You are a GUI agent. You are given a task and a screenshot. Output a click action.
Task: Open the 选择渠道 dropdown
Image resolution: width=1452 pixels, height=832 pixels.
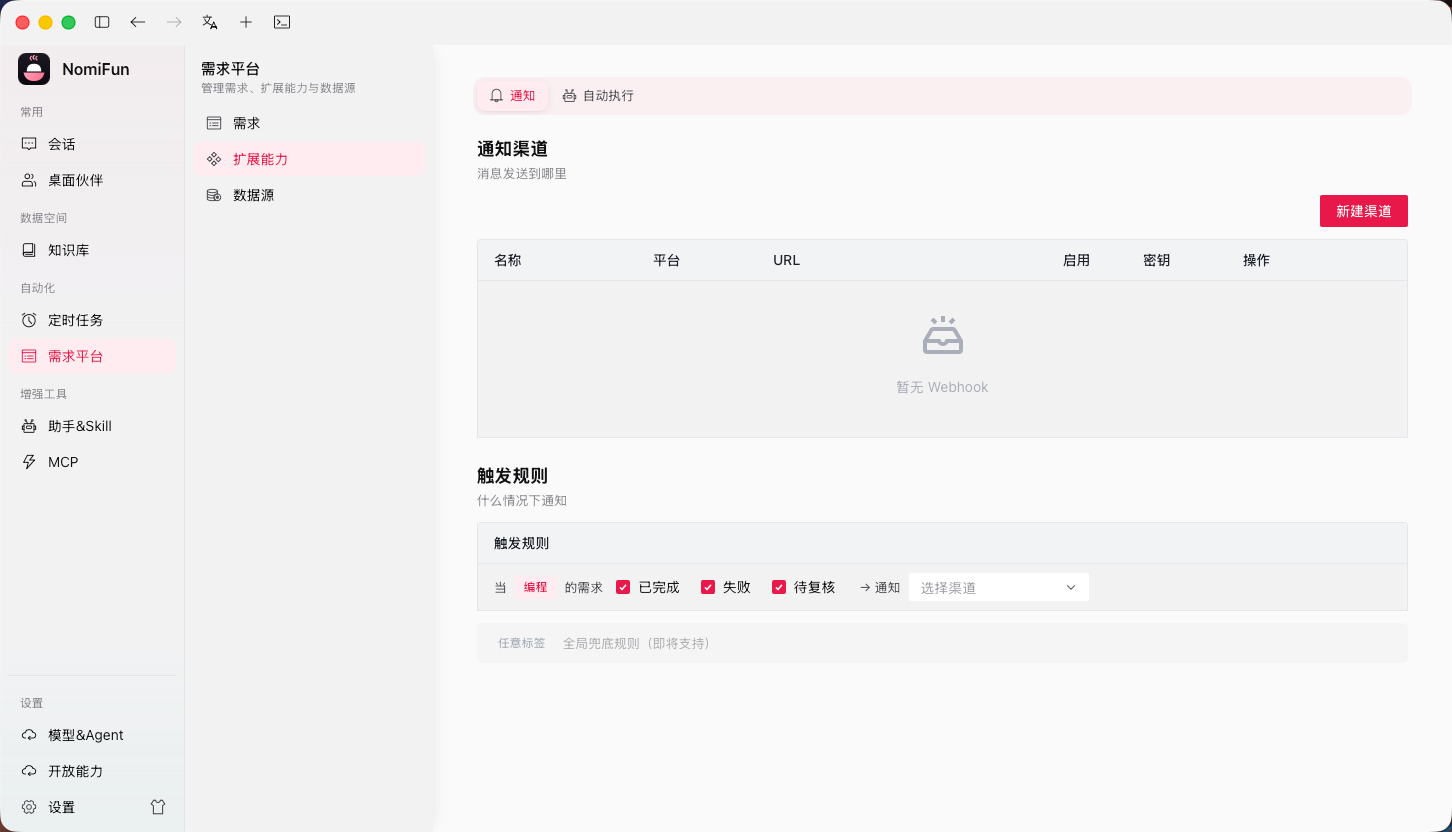998,587
